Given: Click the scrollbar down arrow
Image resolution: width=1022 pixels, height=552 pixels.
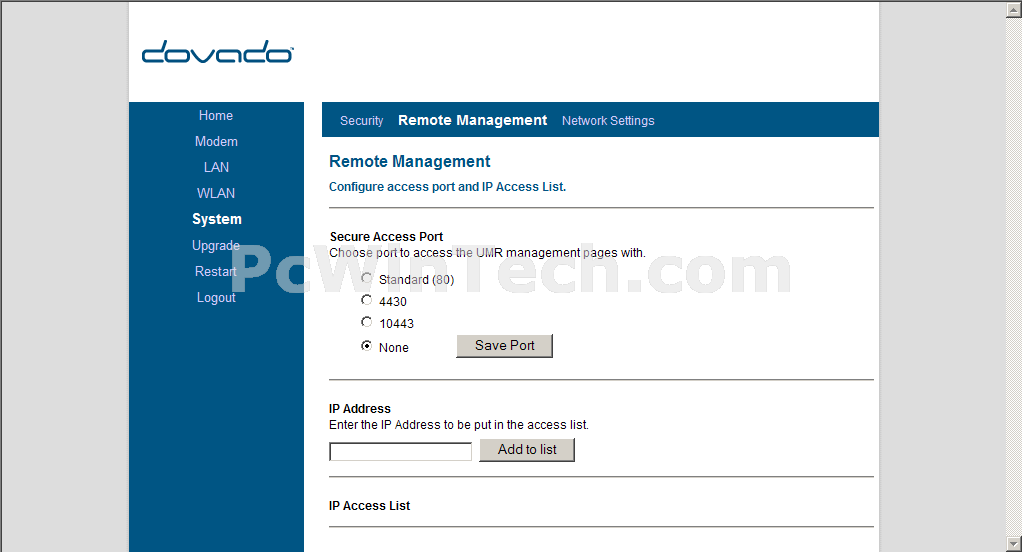Looking at the screenshot, I should [x=1014, y=544].
